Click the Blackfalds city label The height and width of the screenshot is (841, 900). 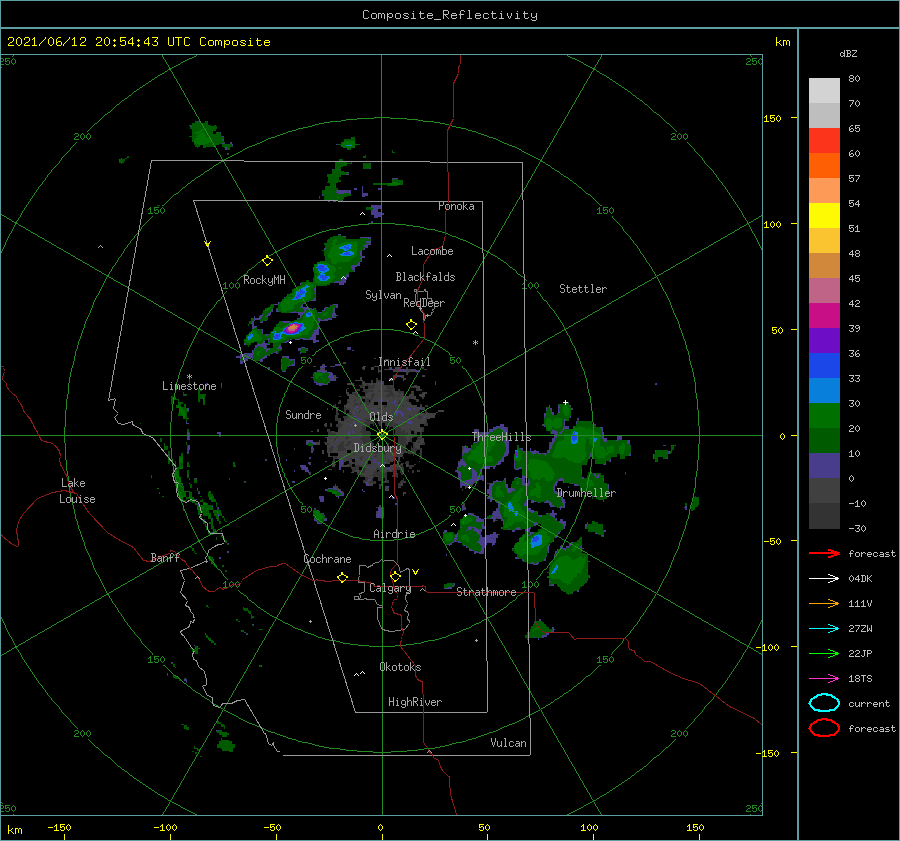425,277
